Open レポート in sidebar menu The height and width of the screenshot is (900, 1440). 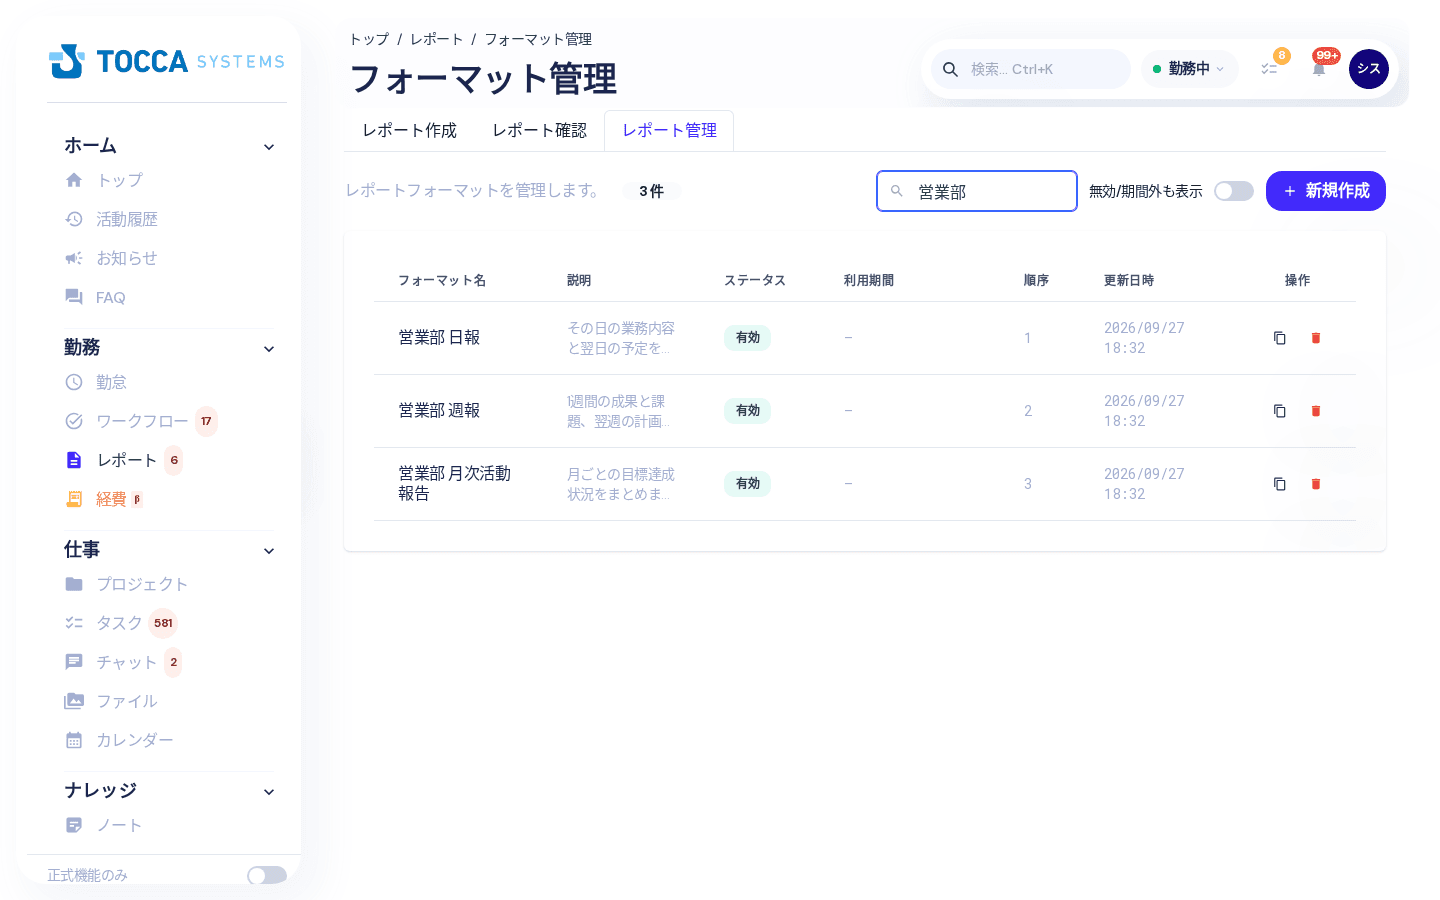(124, 460)
